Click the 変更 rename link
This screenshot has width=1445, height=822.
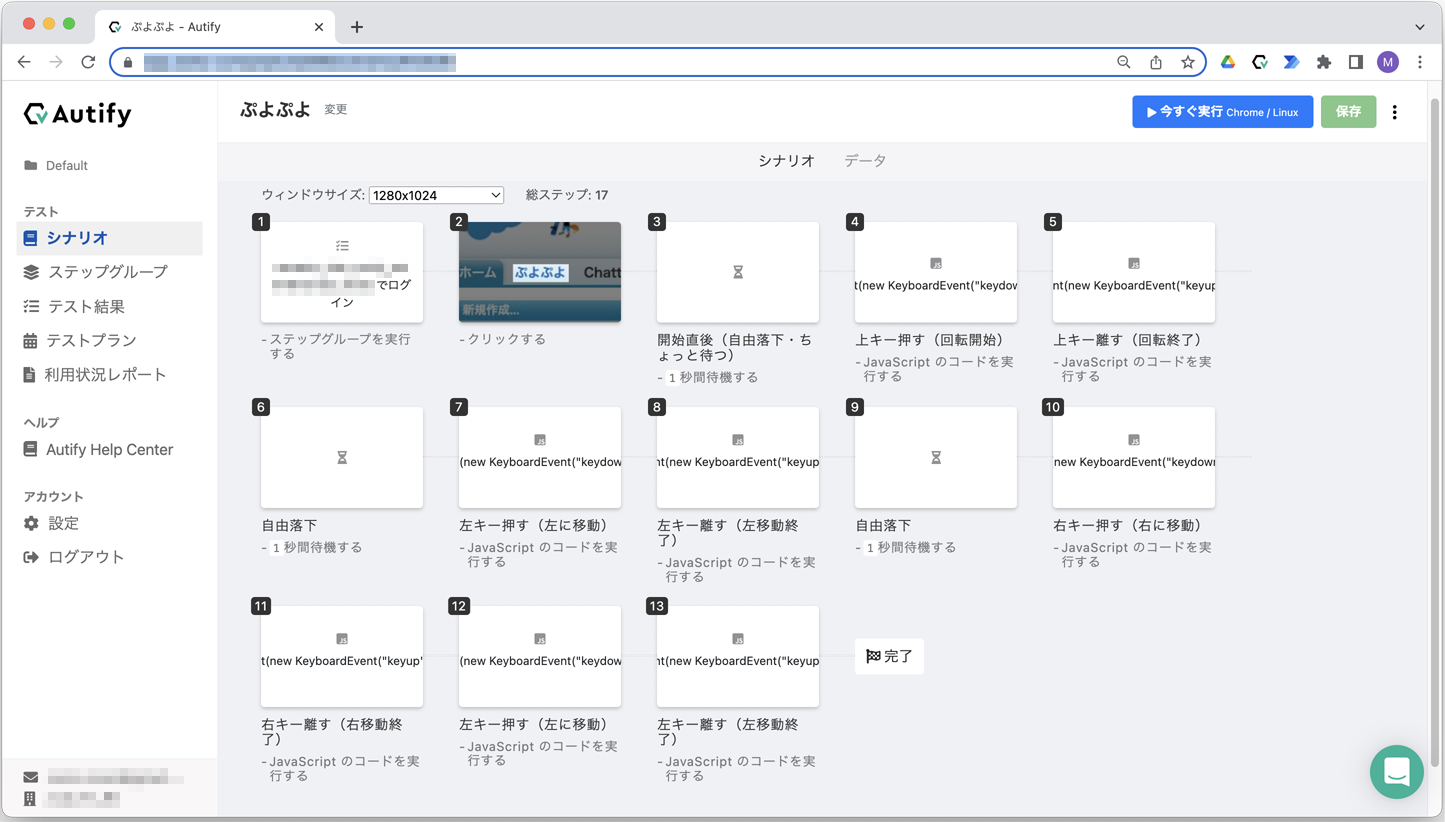tap(335, 110)
